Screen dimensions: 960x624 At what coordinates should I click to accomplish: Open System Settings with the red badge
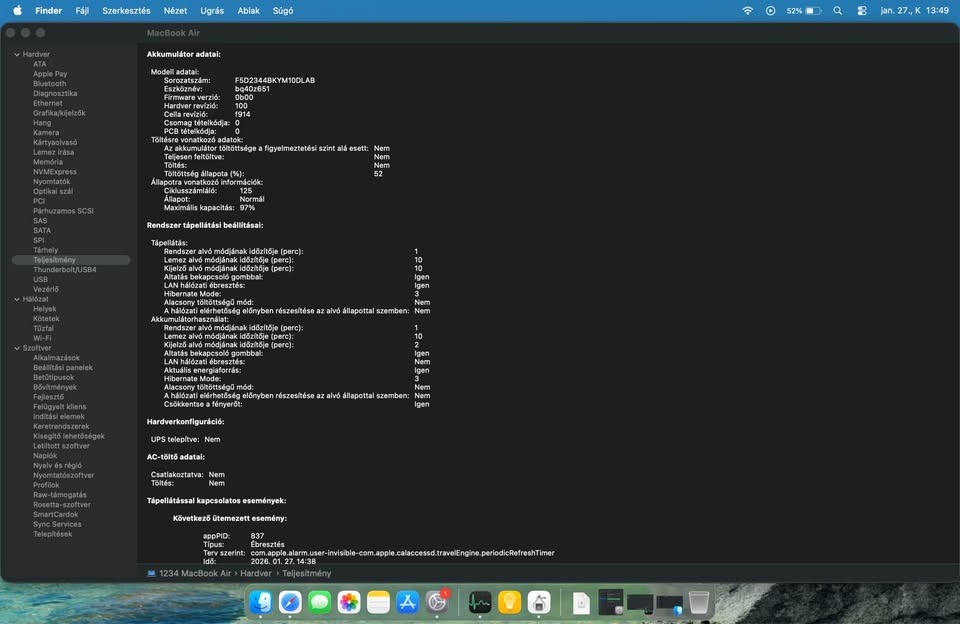pyautogui.click(x=437, y=603)
